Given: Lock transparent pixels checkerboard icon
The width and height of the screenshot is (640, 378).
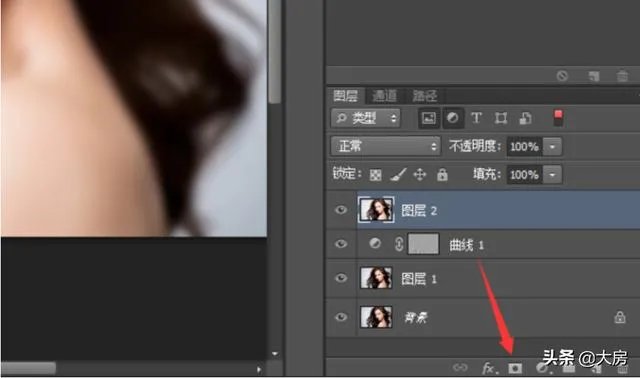Looking at the screenshot, I should coord(375,175).
